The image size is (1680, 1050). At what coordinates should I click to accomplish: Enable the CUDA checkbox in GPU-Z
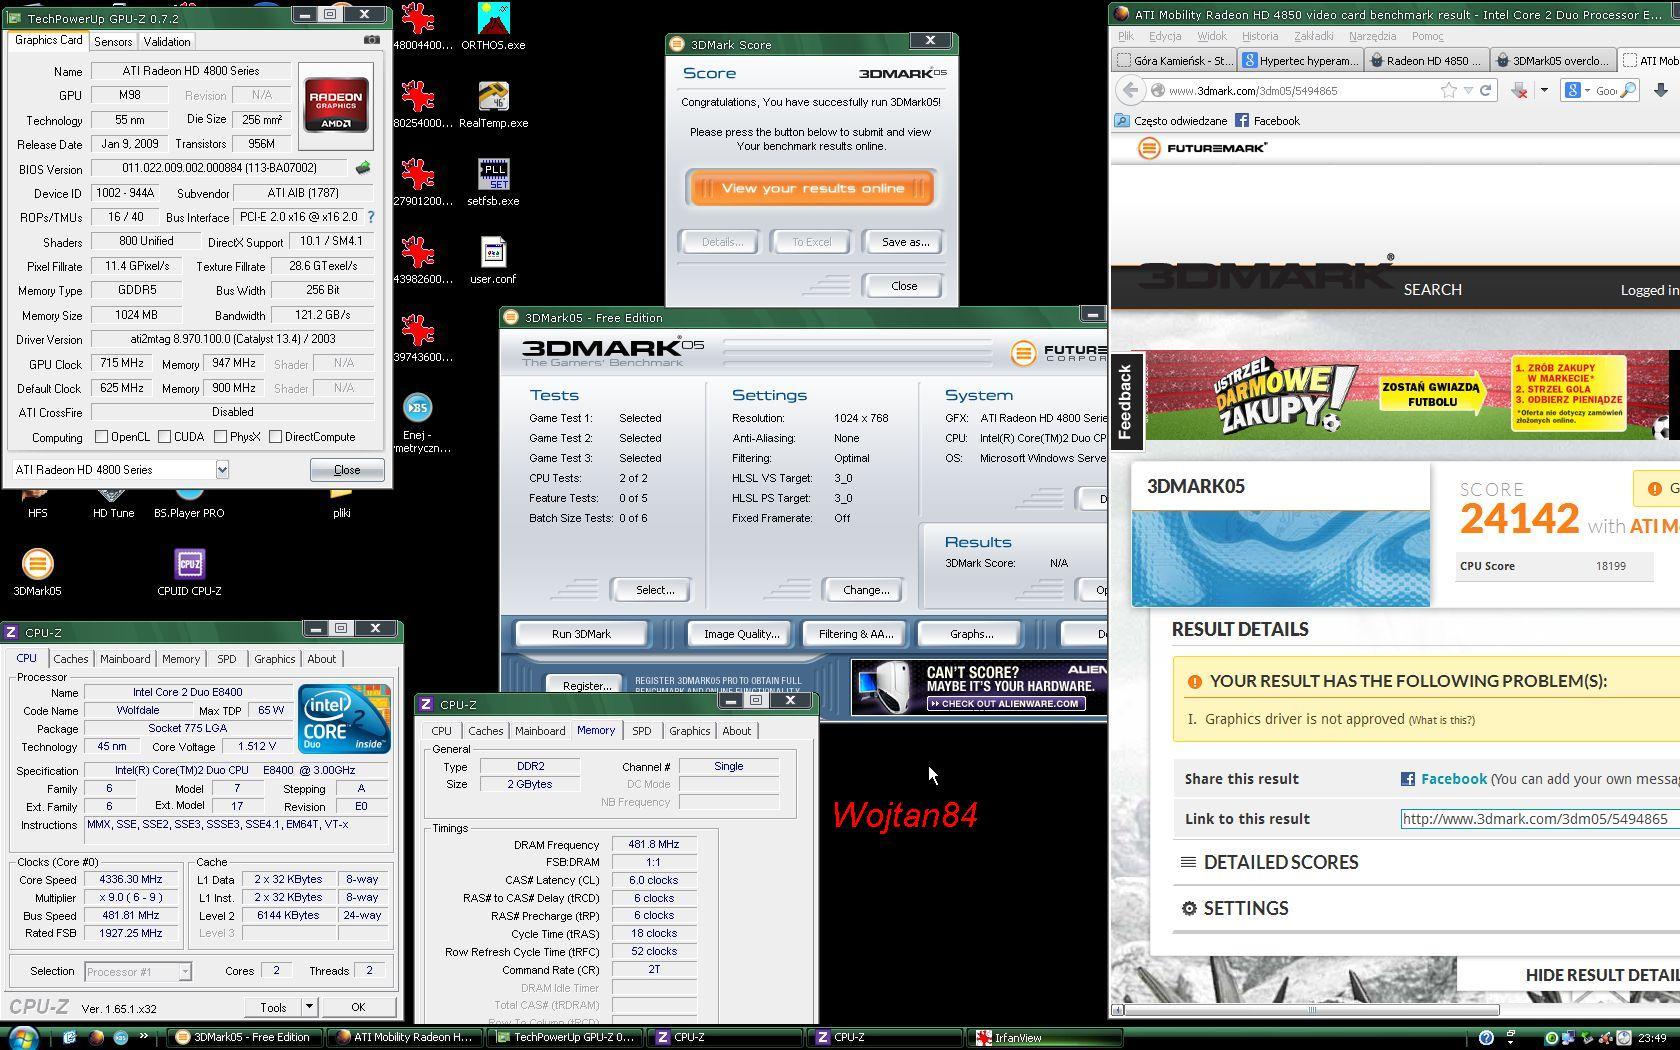click(x=164, y=437)
